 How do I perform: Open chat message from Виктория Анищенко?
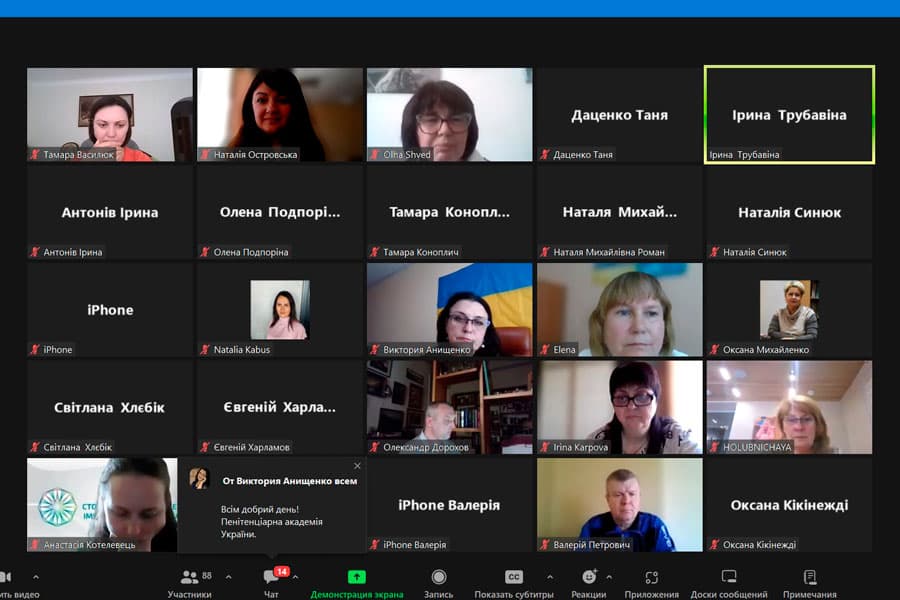point(272,505)
